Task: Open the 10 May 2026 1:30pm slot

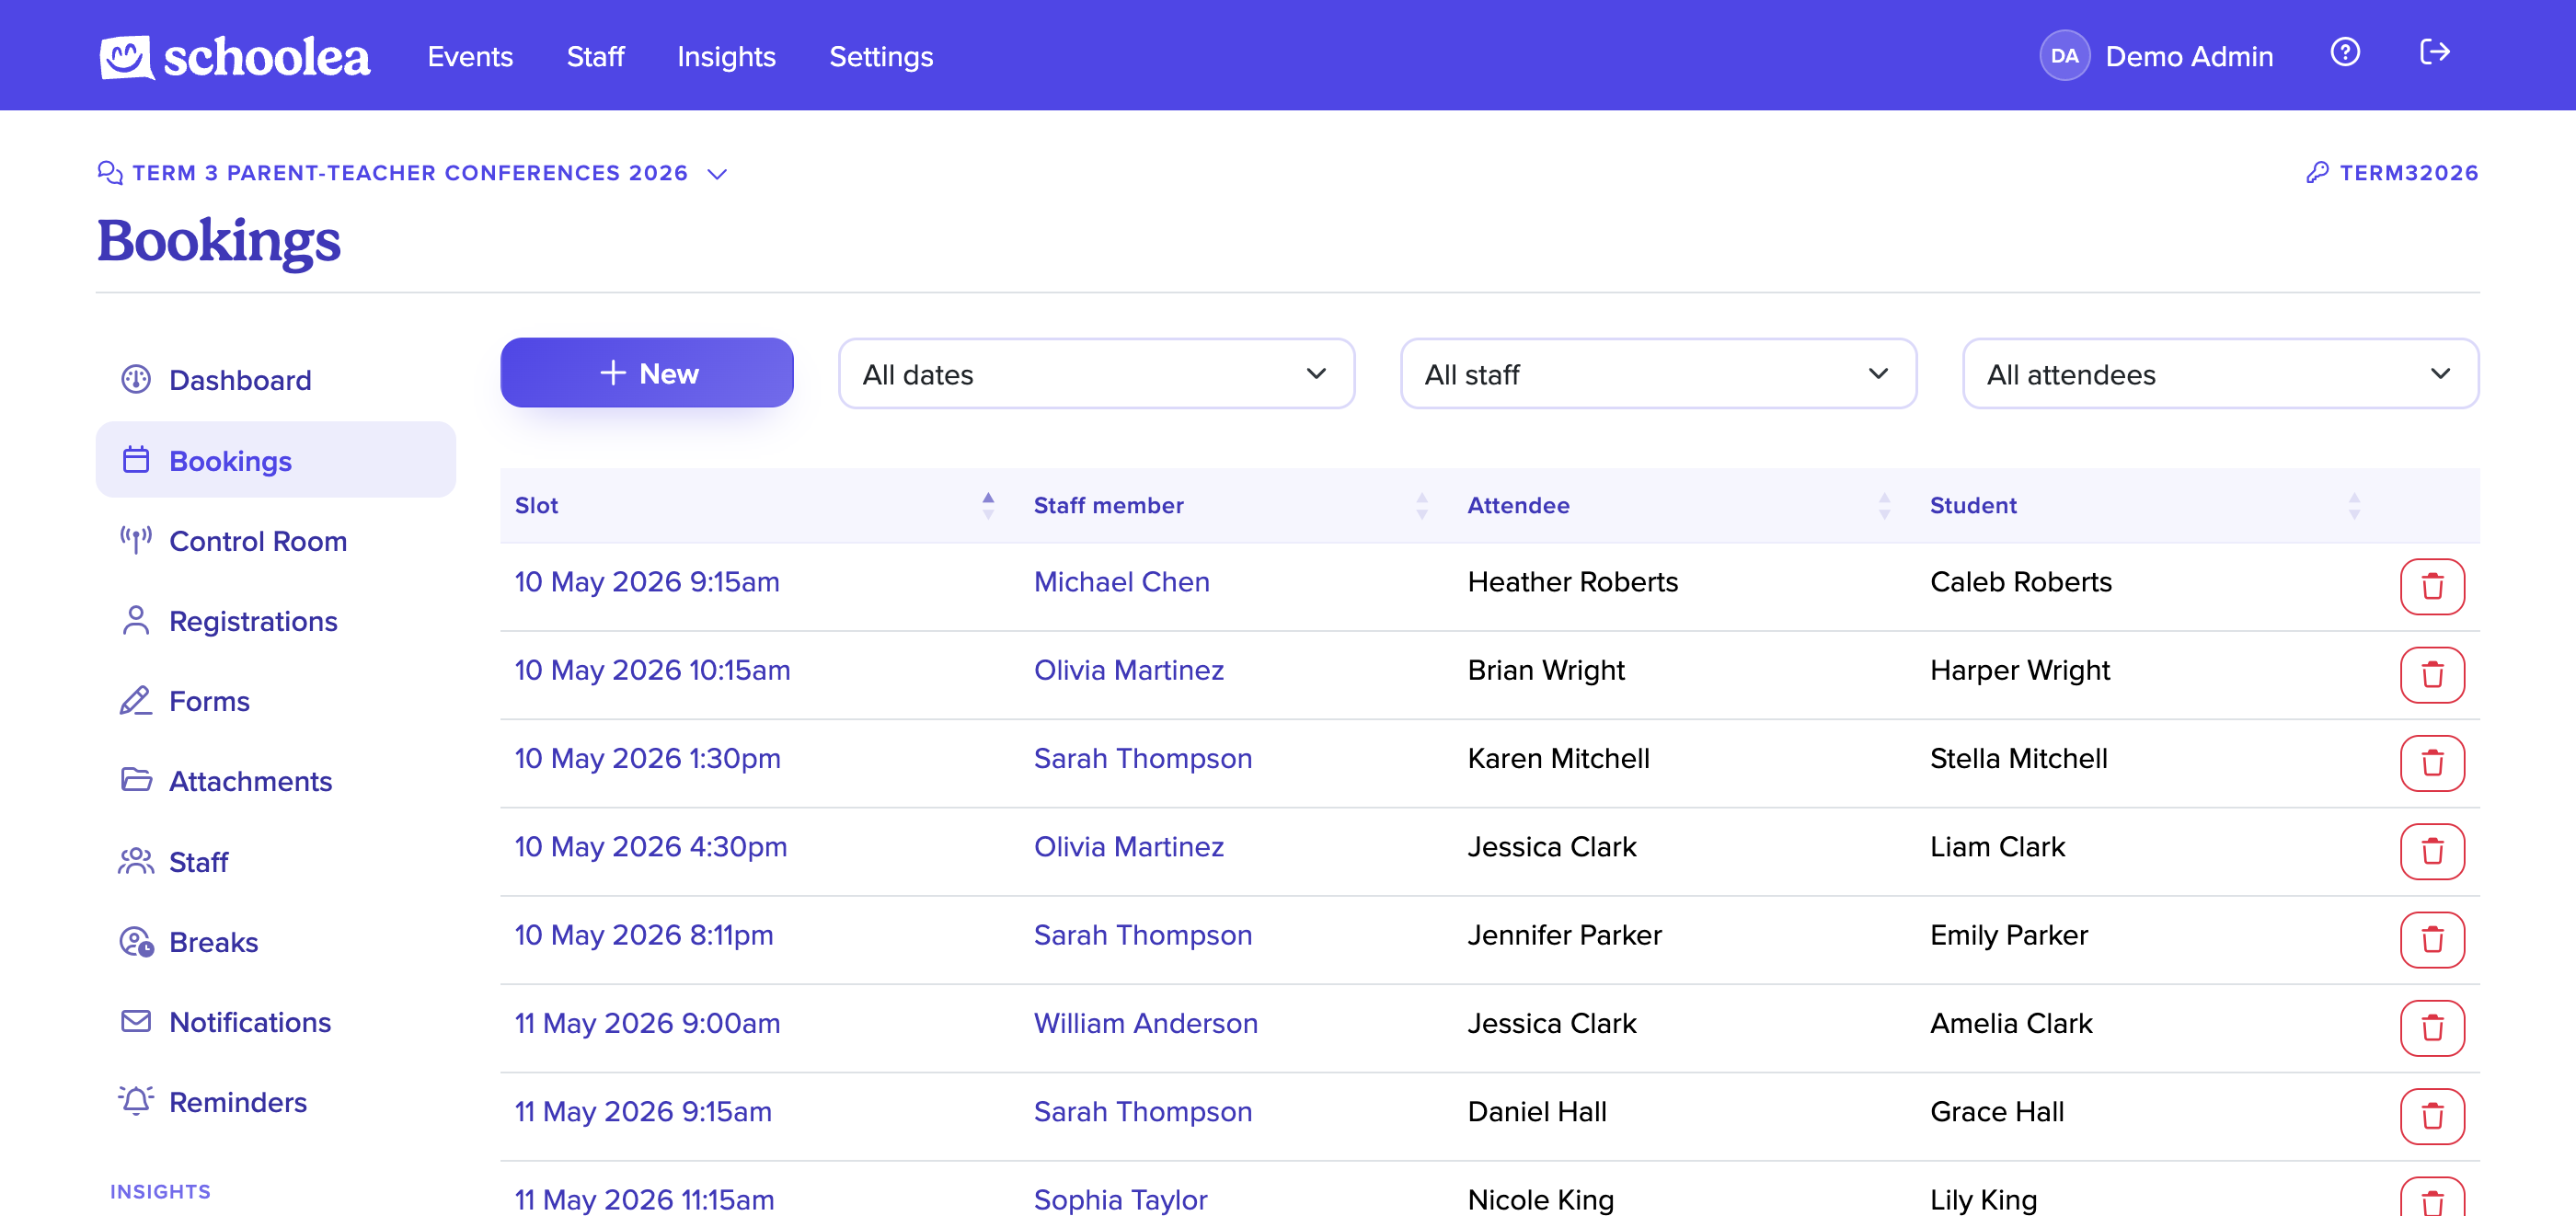Action: pos(647,758)
